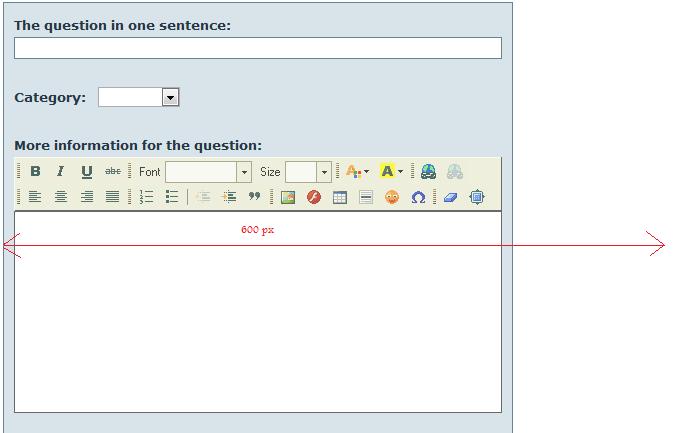This screenshot has width=676, height=433.
Task: Toggle underline formatting
Action: (x=87, y=172)
